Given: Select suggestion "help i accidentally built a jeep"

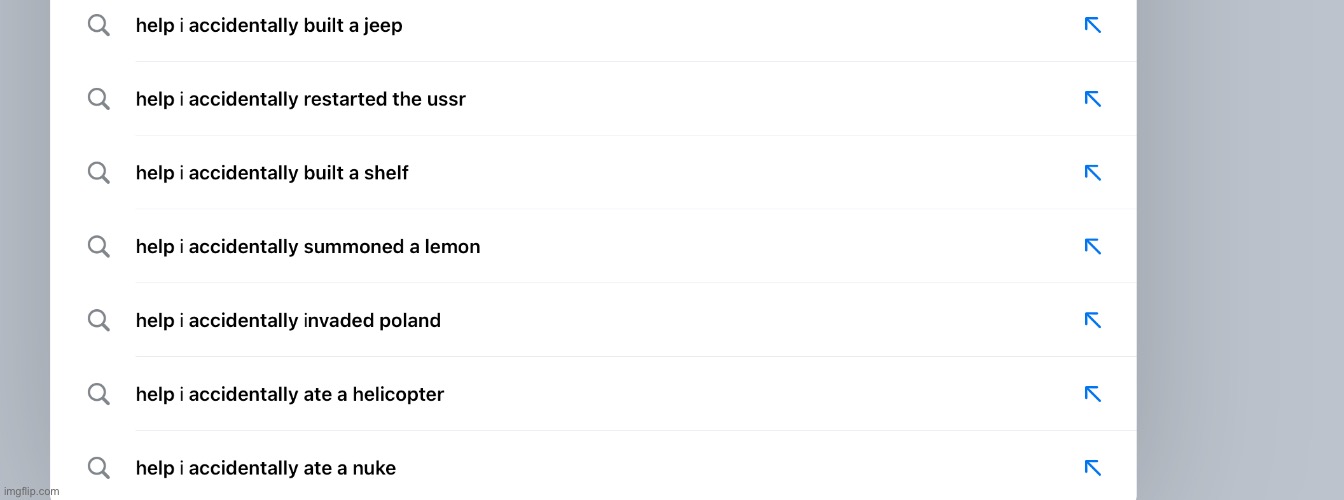Looking at the screenshot, I should pyautogui.click(x=593, y=25).
